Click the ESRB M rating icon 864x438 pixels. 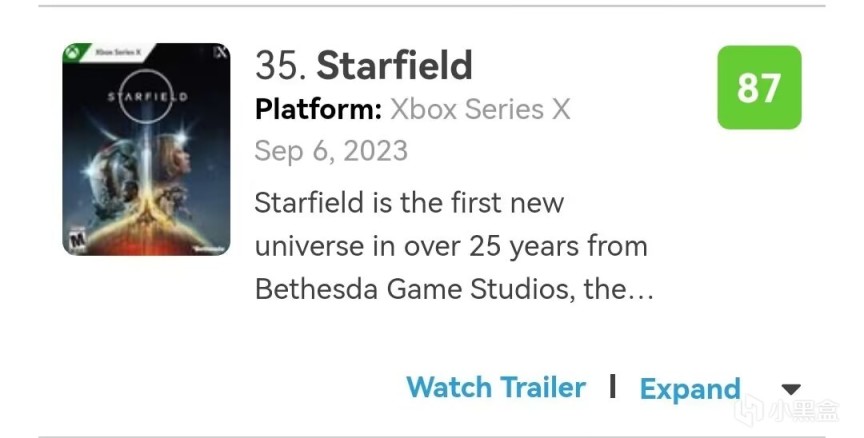pos(72,241)
